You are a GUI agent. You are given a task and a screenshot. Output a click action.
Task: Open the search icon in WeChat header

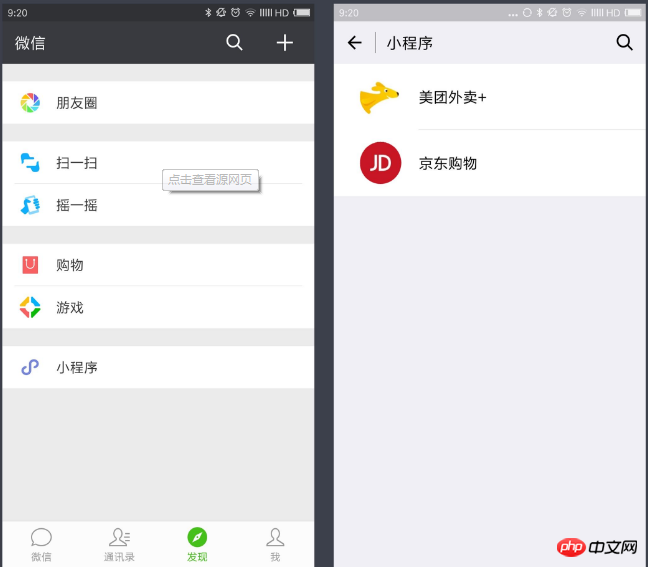[x=234, y=42]
